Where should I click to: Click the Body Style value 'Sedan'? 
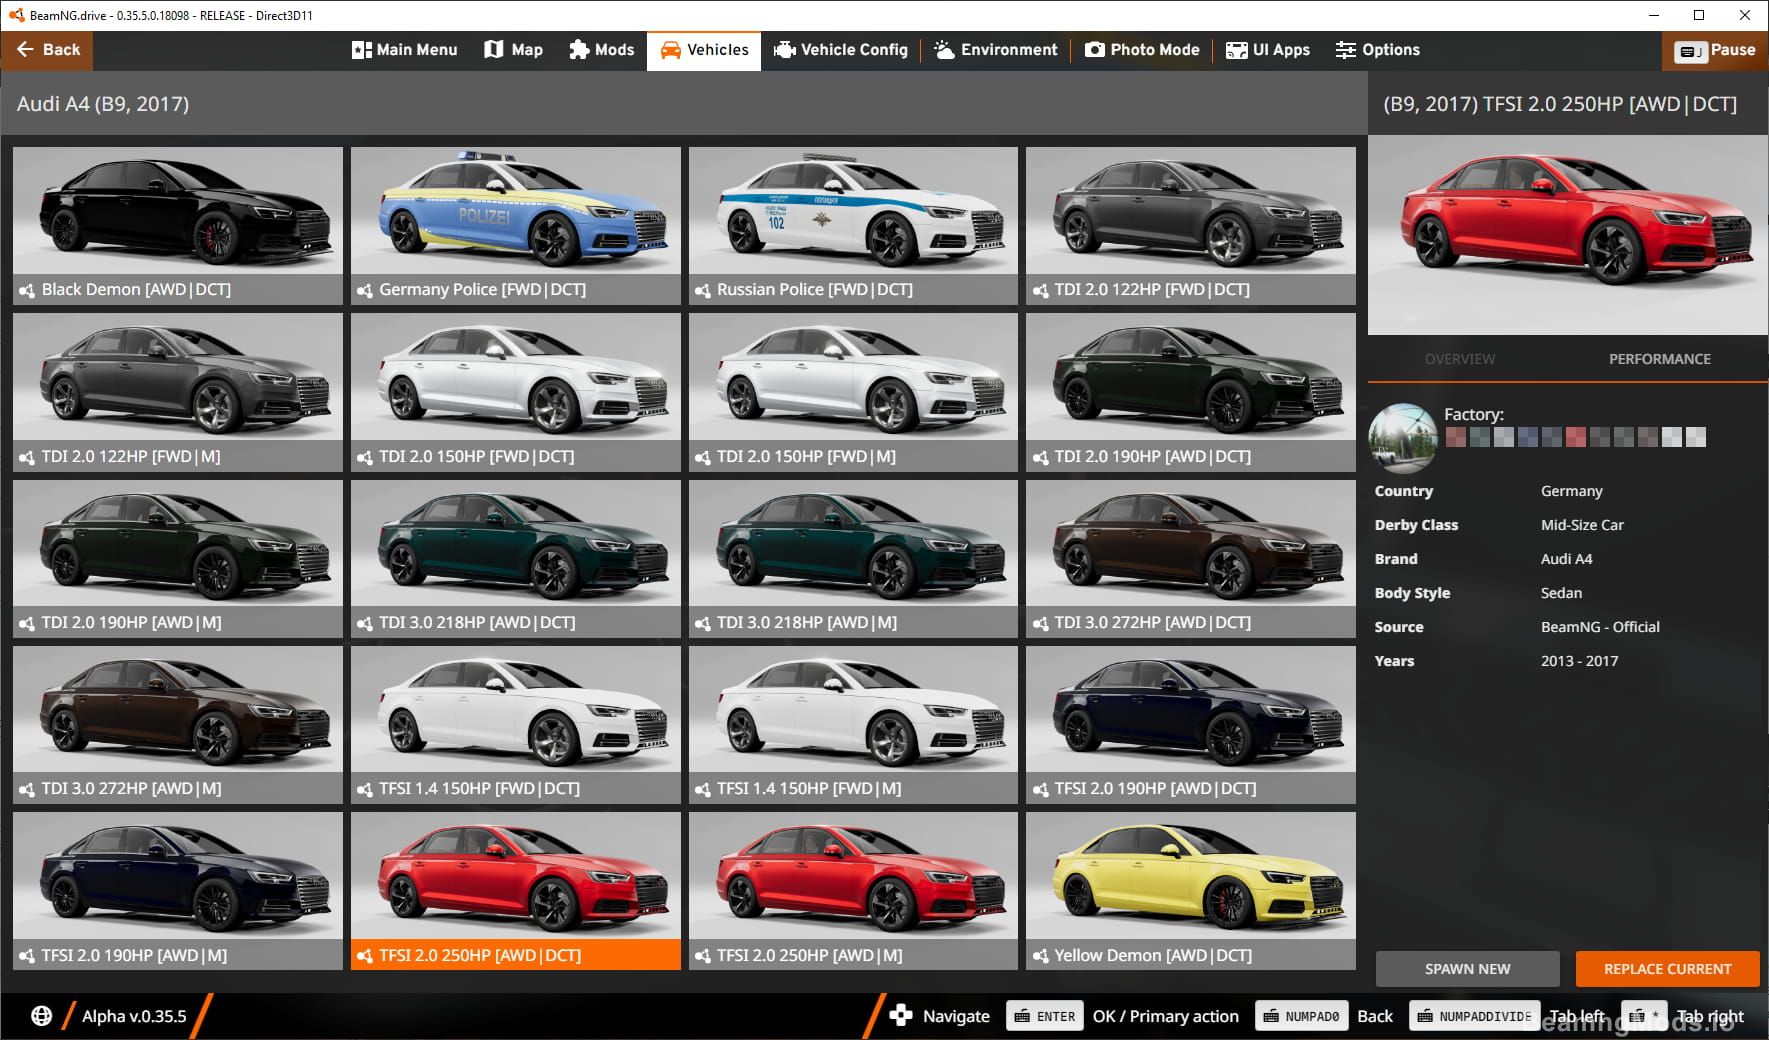pyautogui.click(x=1561, y=593)
